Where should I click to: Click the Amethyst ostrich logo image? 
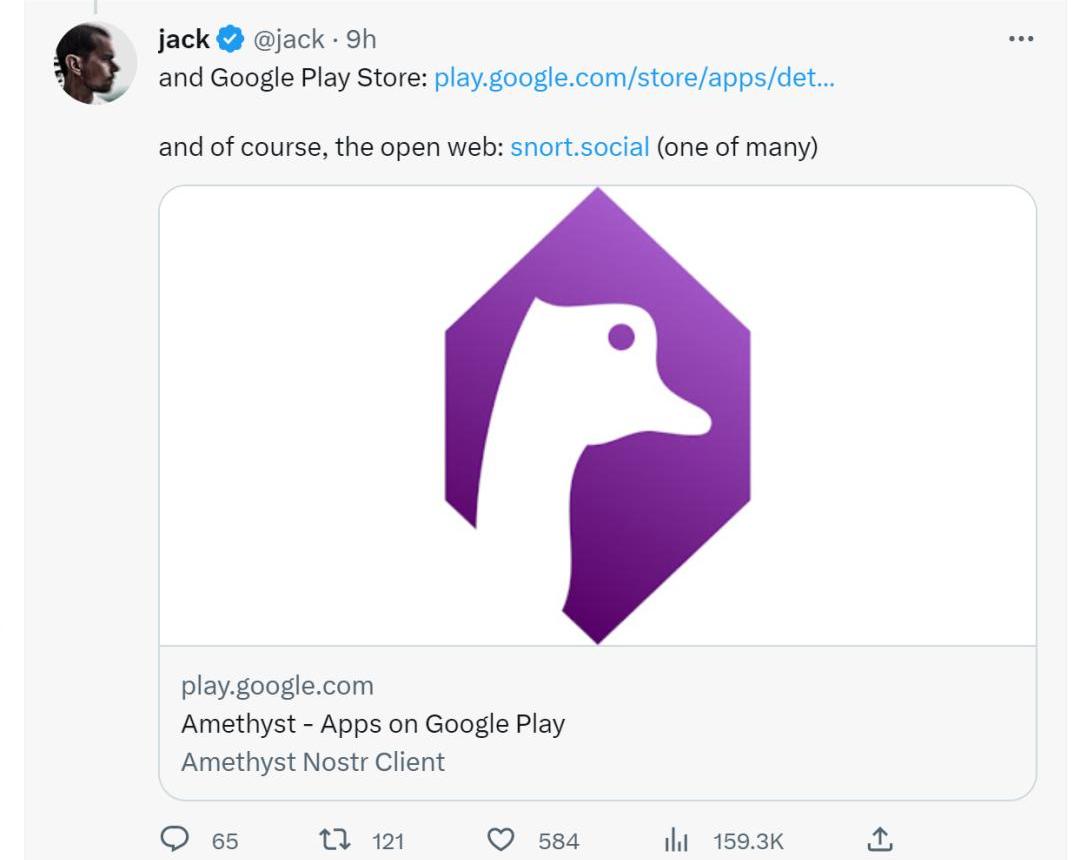[x=597, y=415]
